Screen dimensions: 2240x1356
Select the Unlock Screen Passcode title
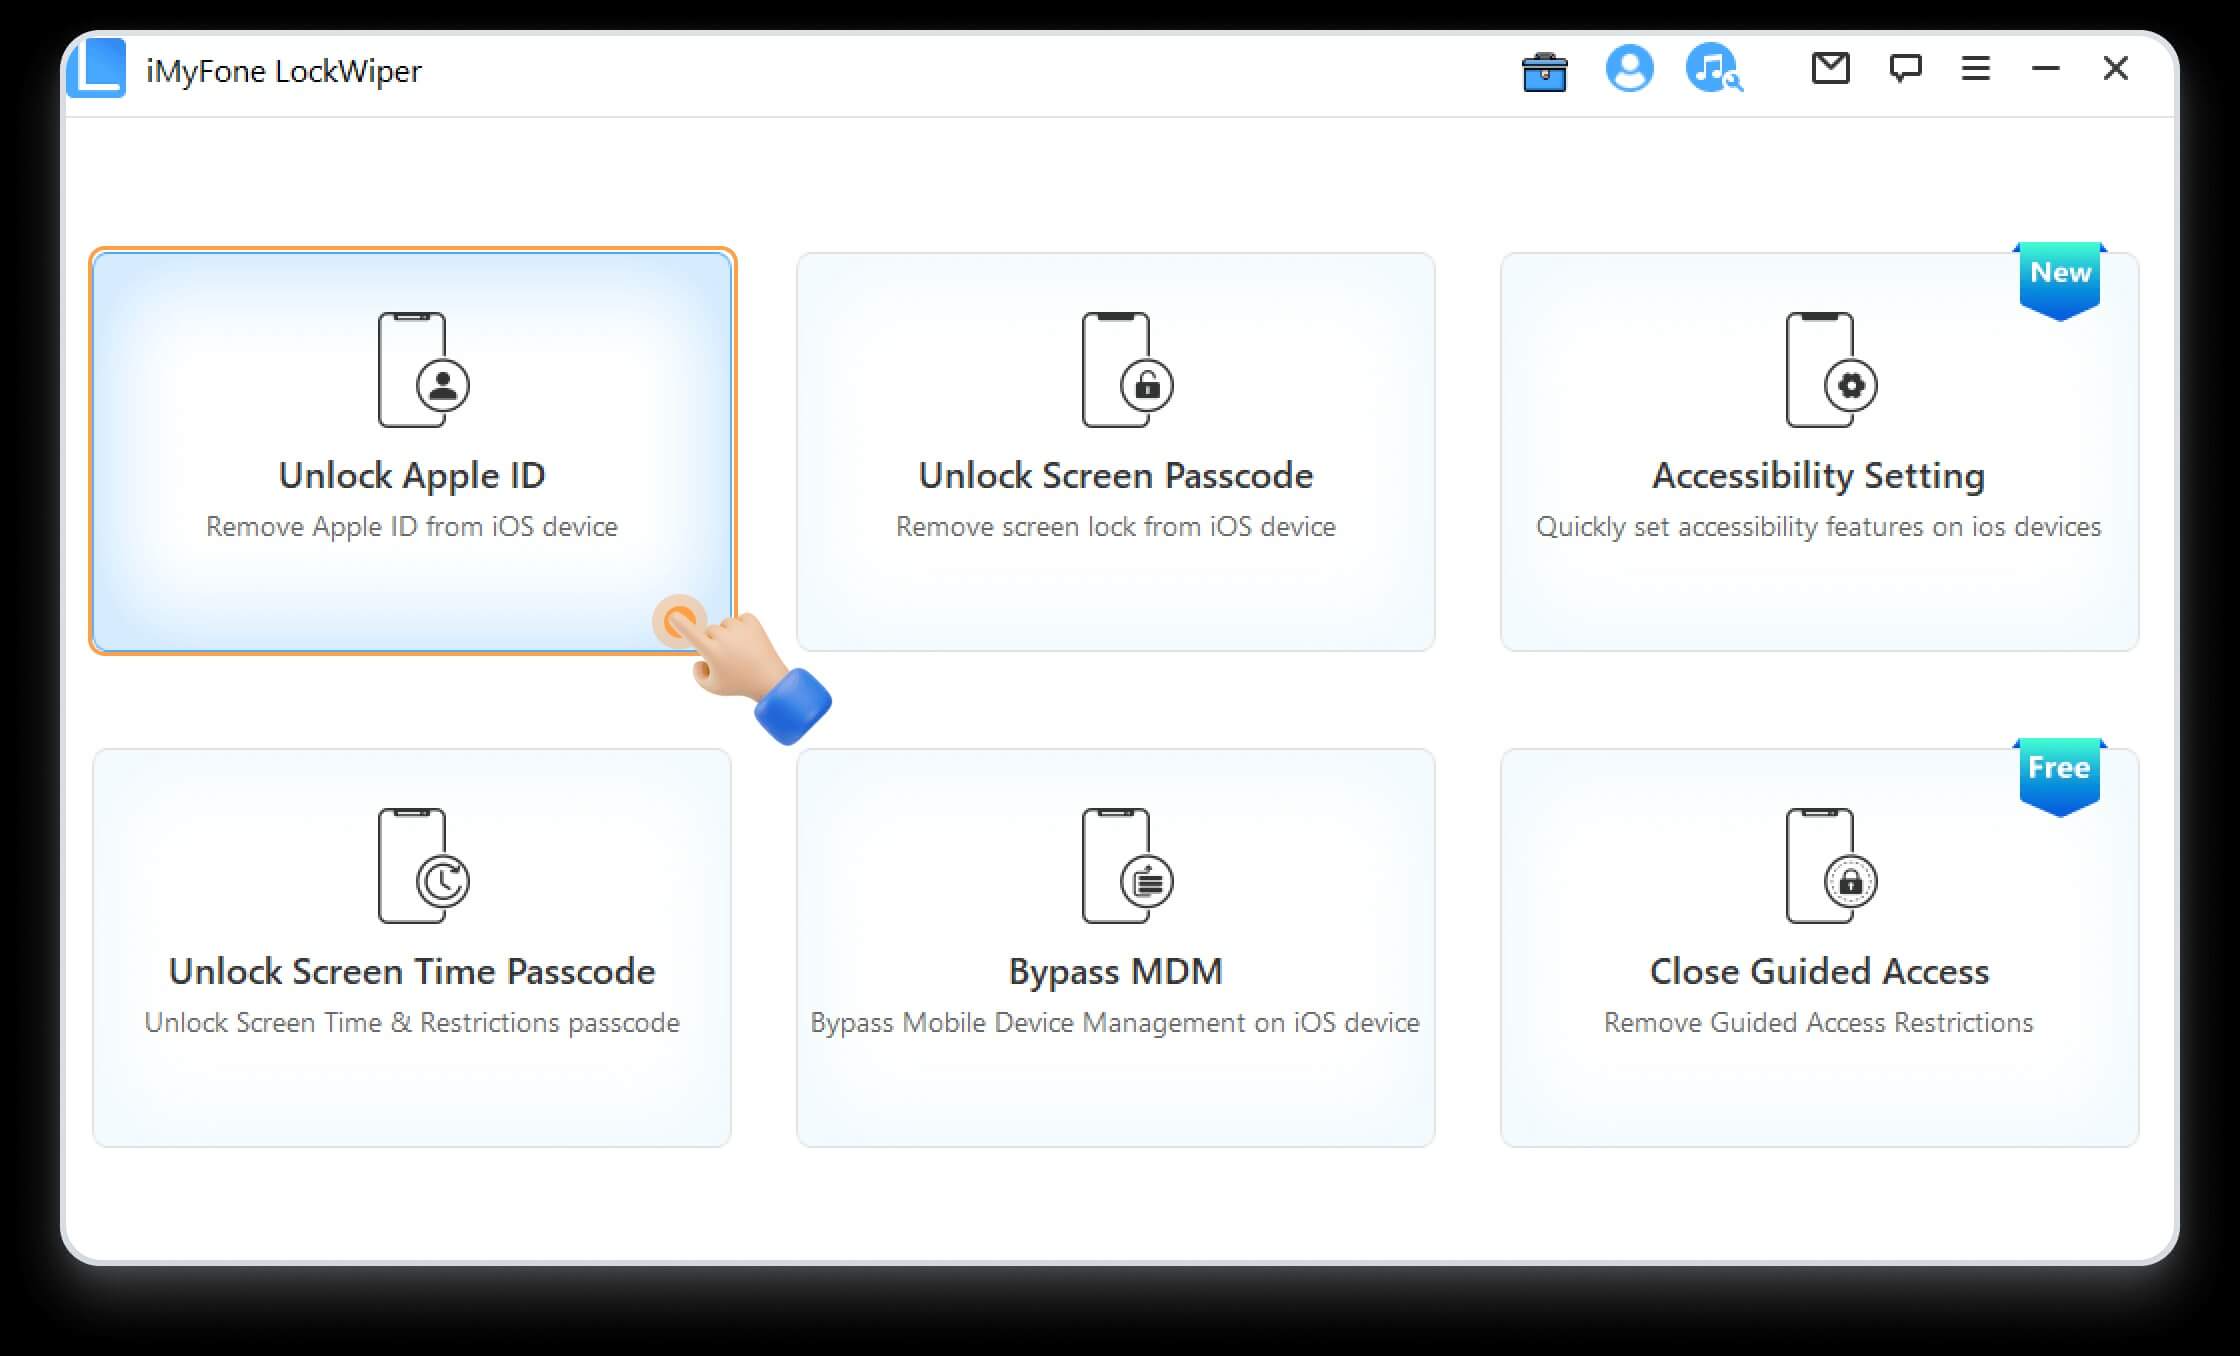[1116, 476]
